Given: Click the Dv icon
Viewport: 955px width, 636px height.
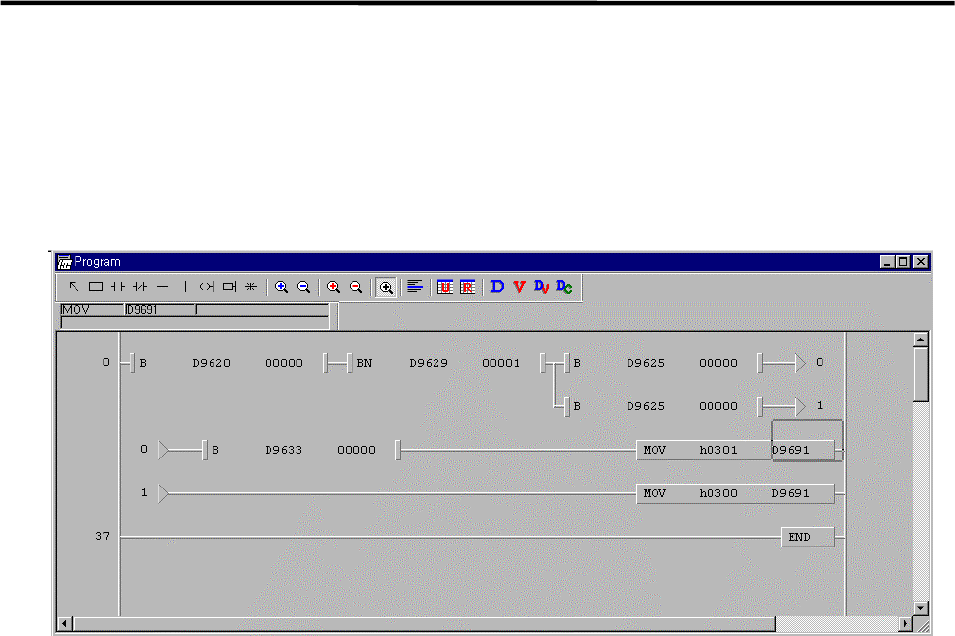Looking at the screenshot, I should point(541,286).
